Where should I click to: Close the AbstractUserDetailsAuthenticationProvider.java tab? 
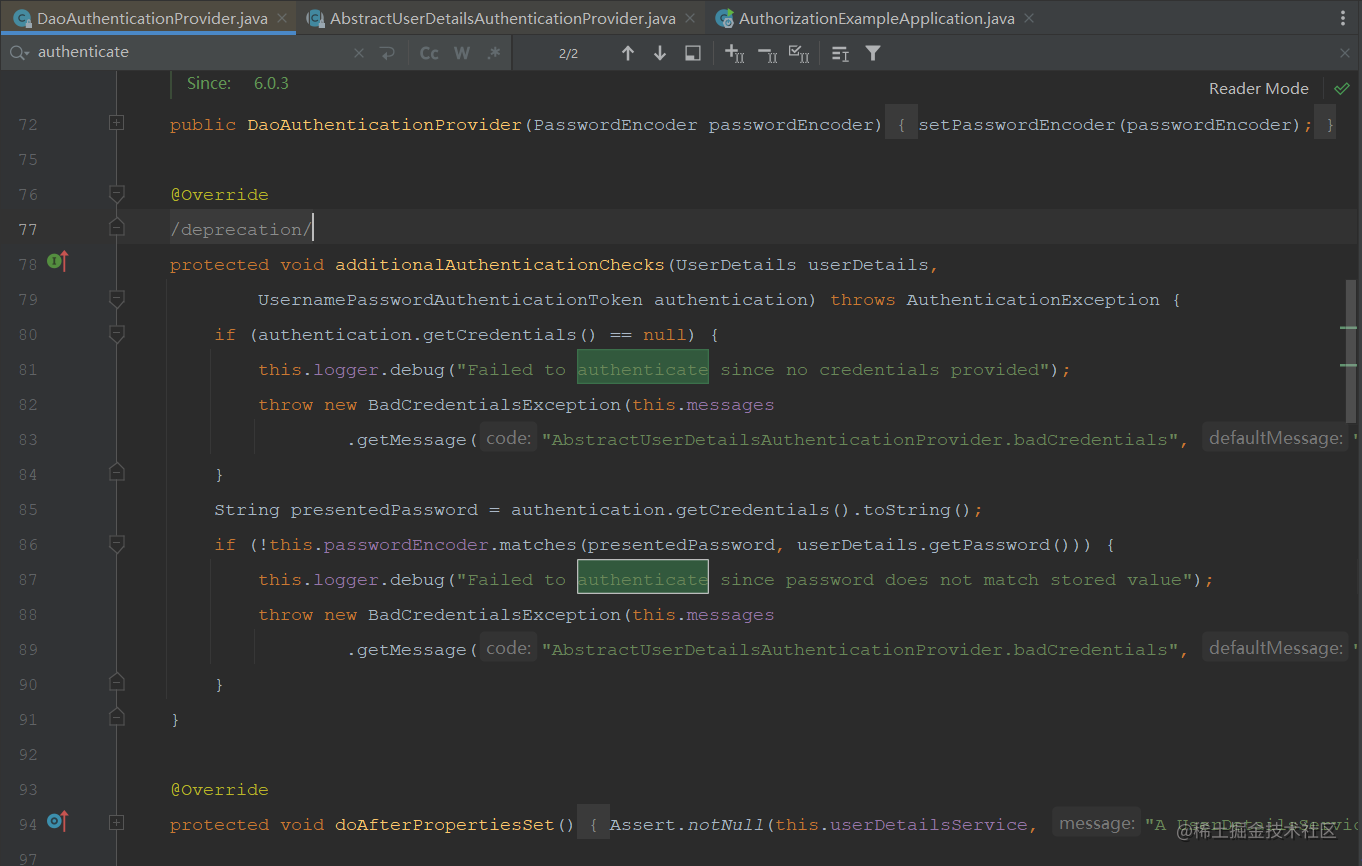click(689, 18)
